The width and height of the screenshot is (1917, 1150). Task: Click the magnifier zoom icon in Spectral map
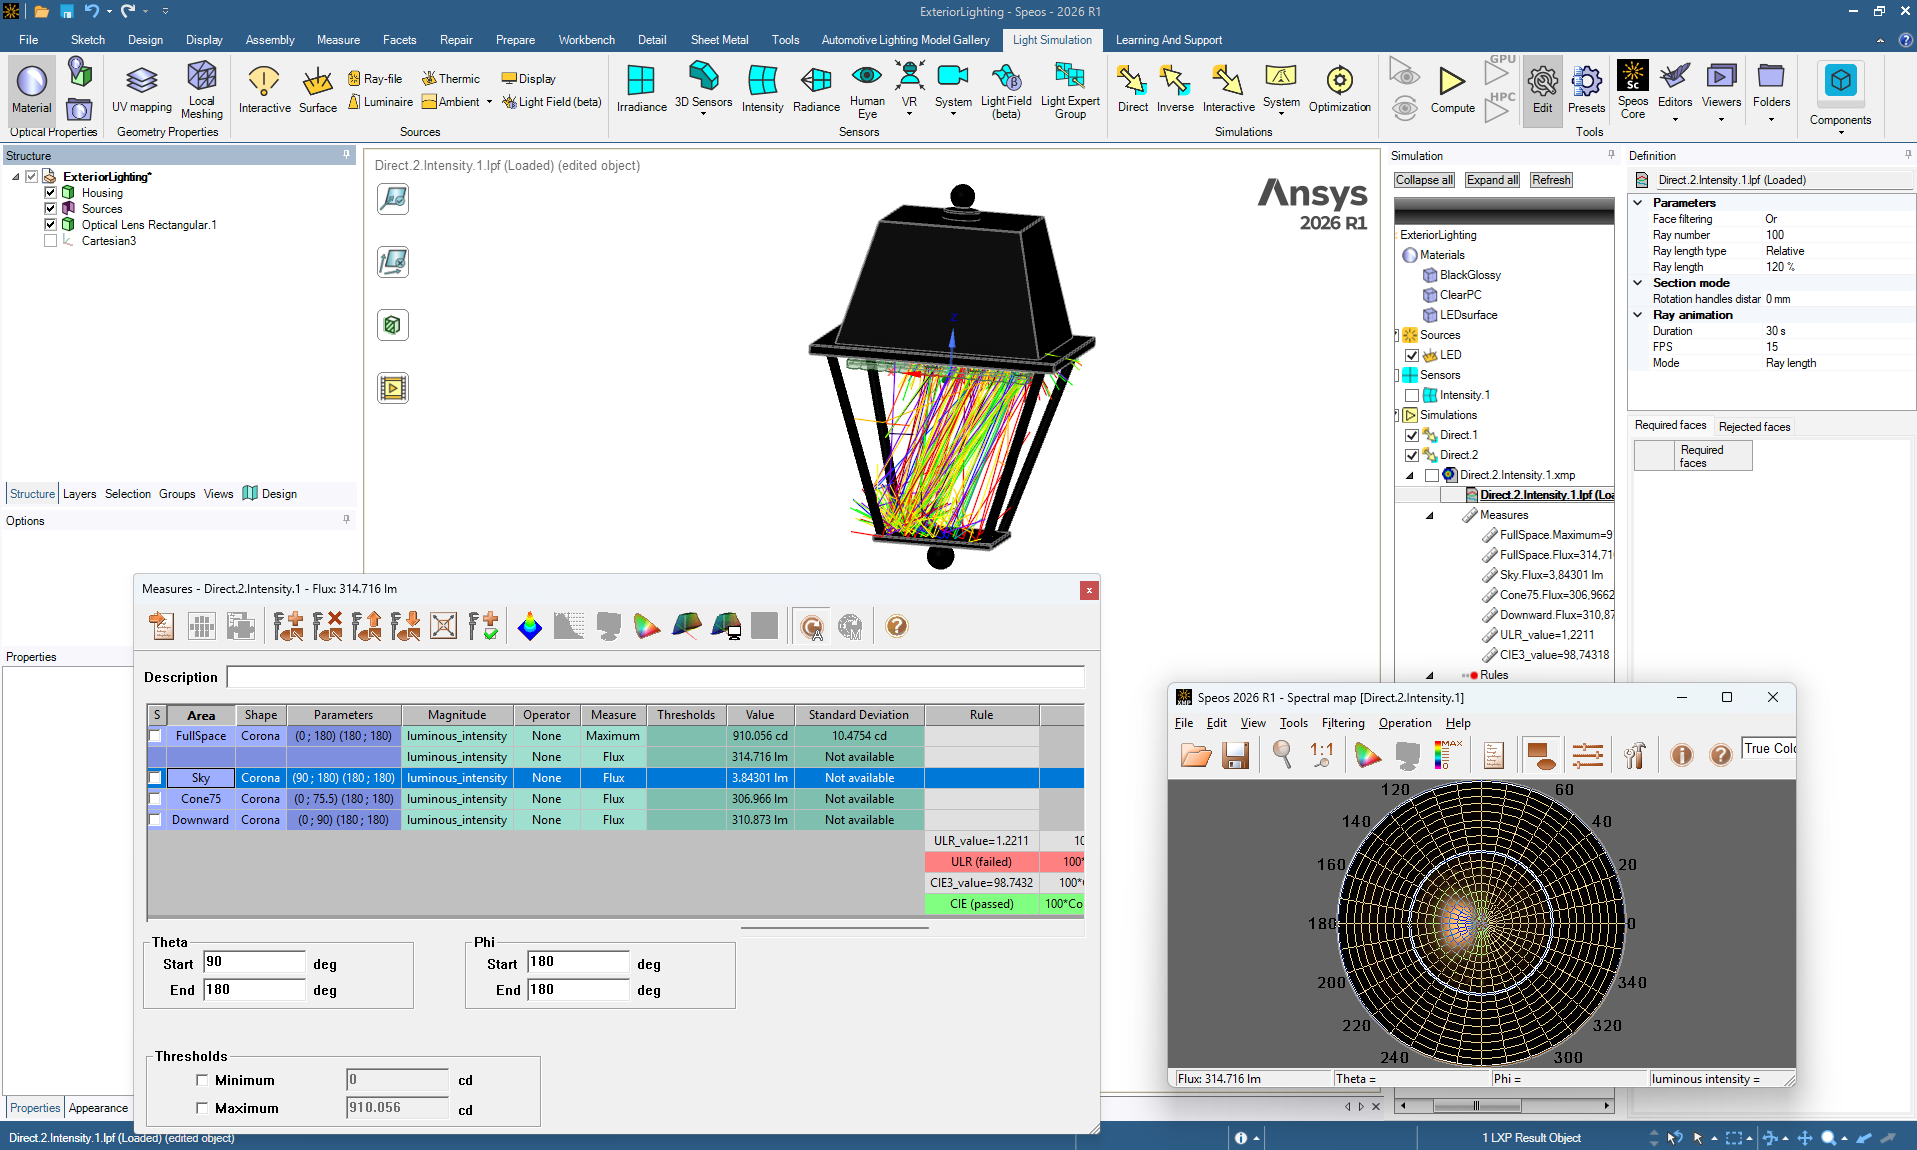pos(1282,755)
